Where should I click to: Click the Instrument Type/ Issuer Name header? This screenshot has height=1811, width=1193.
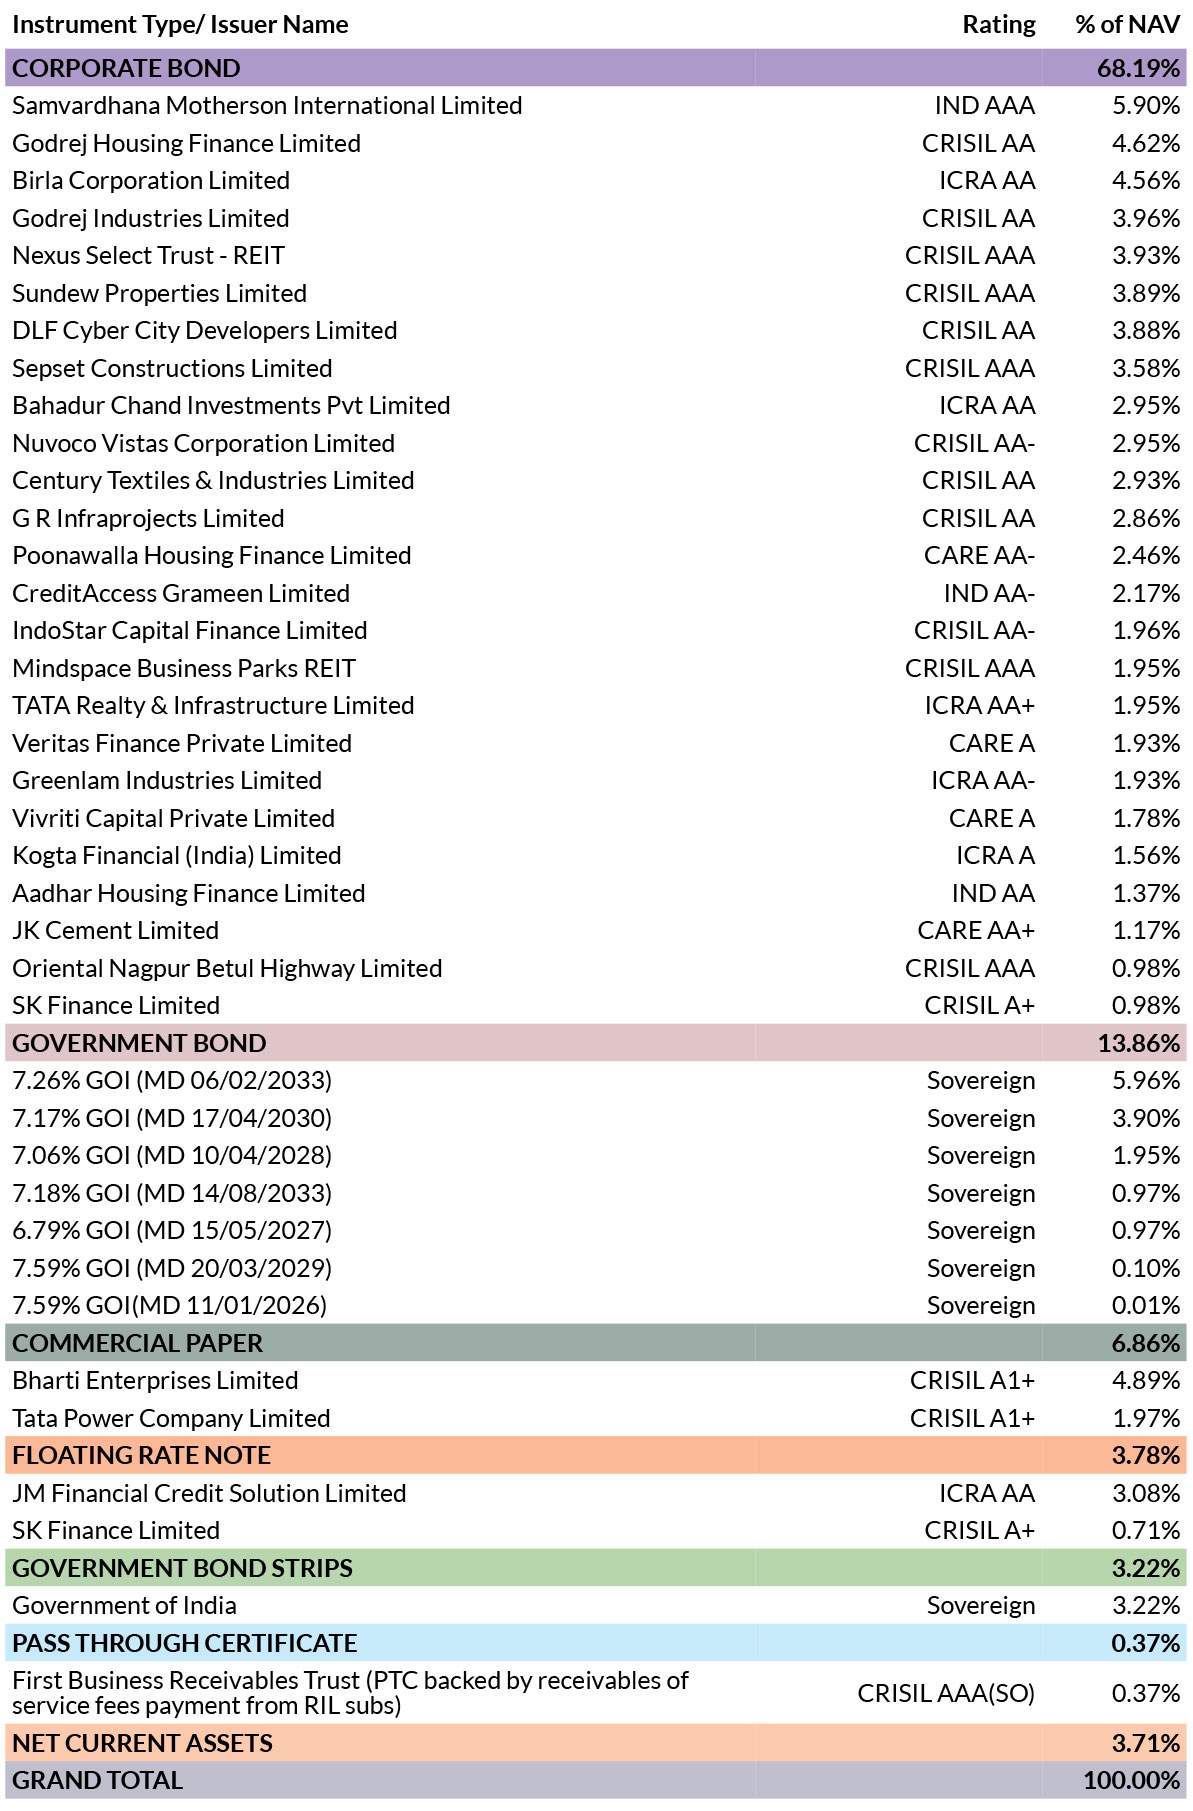pyautogui.click(x=180, y=25)
